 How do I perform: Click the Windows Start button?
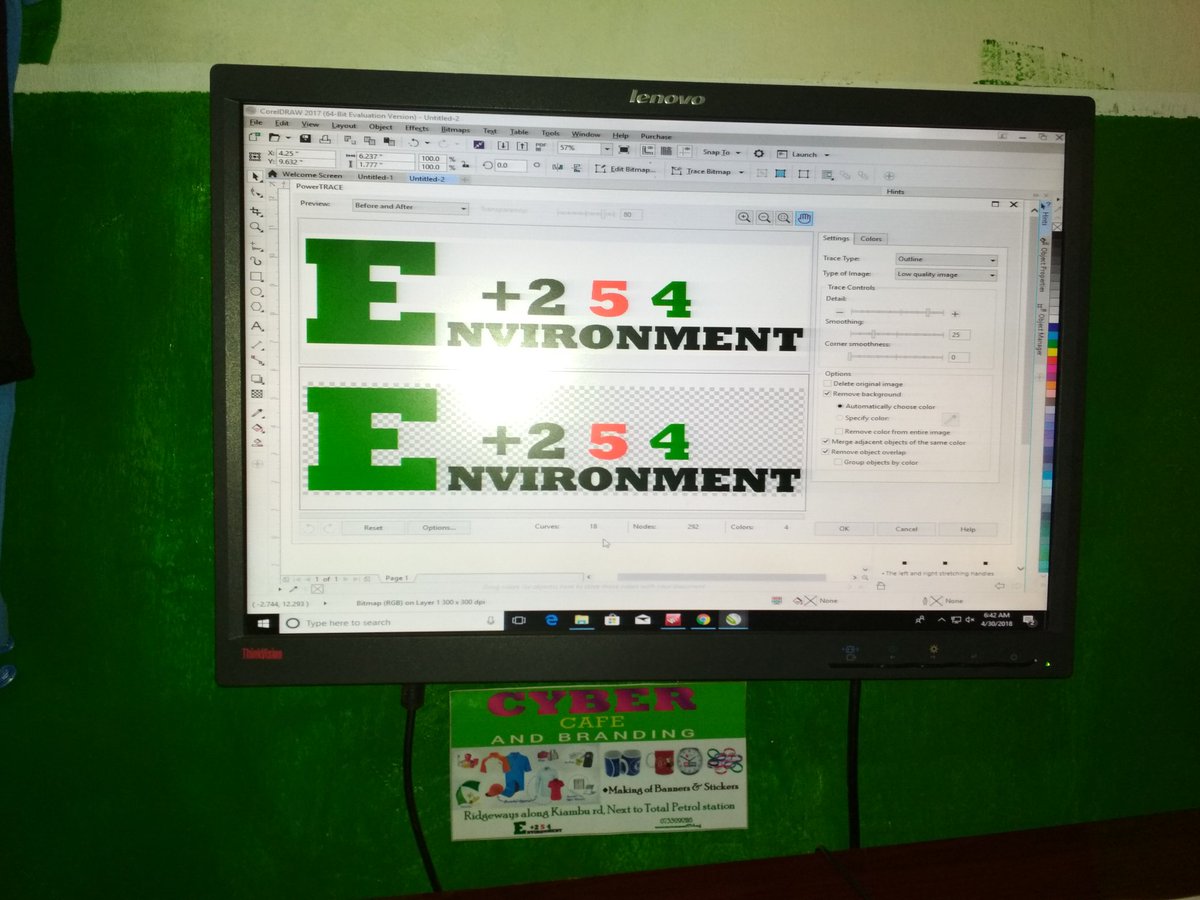tap(264, 622)
